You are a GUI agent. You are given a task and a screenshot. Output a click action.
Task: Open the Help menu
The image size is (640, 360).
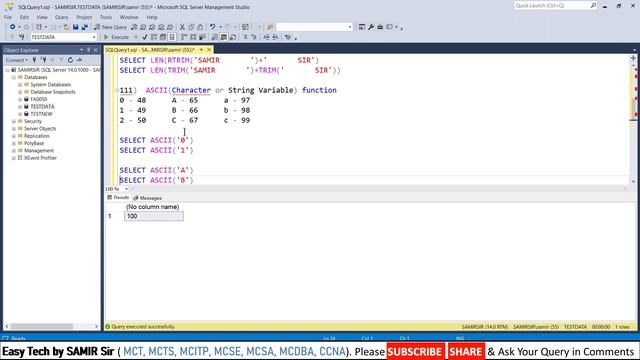[152, 17]
